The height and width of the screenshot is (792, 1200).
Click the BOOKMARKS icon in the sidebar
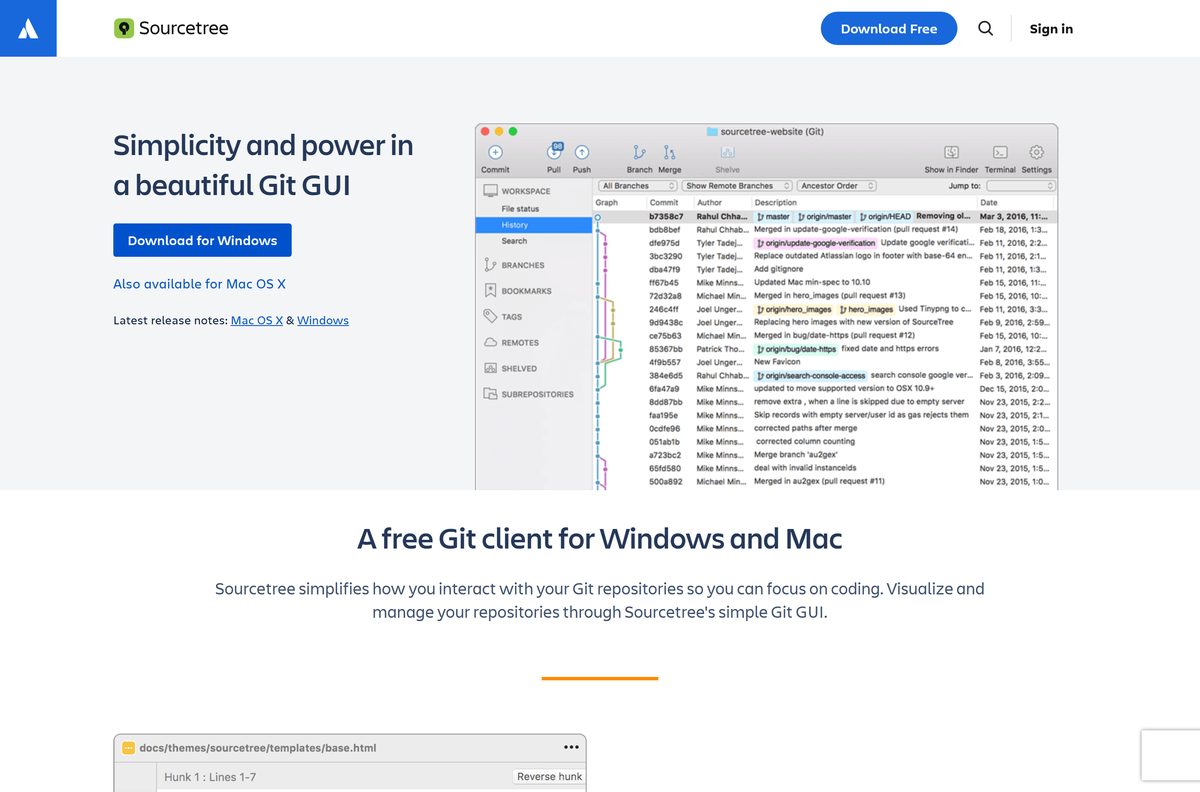[x=490, y=291]
